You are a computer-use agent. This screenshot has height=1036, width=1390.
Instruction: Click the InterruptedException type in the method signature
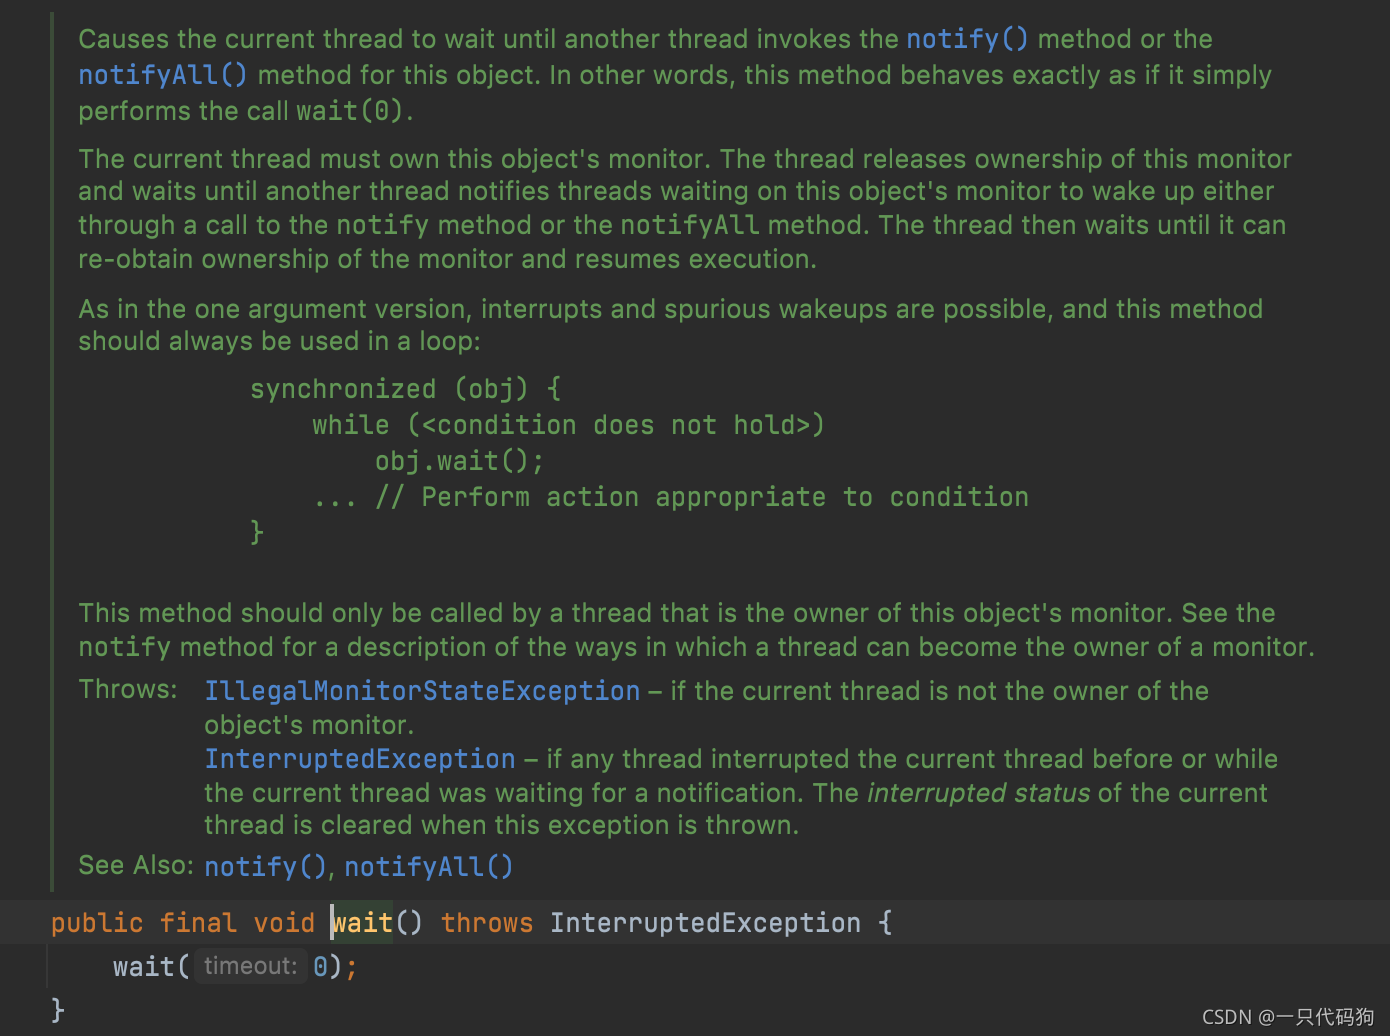point(705,922)
